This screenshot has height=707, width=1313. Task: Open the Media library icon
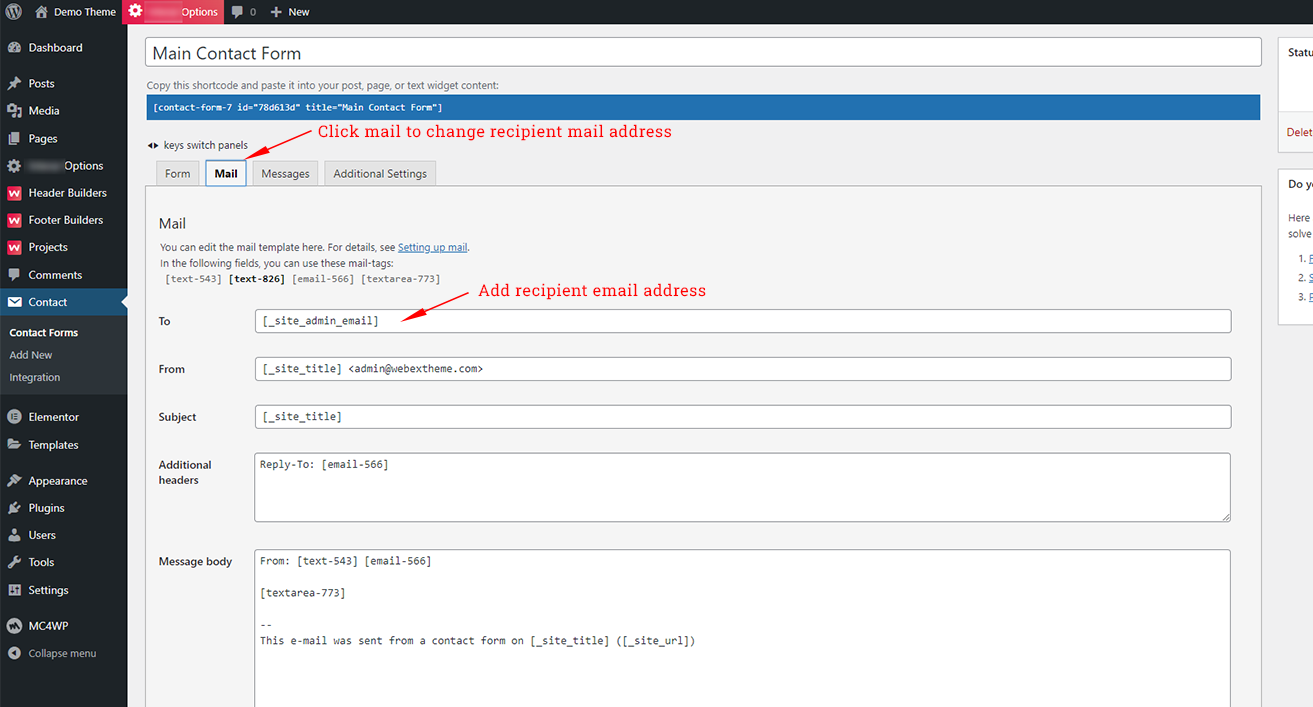[x=14, y=110]
